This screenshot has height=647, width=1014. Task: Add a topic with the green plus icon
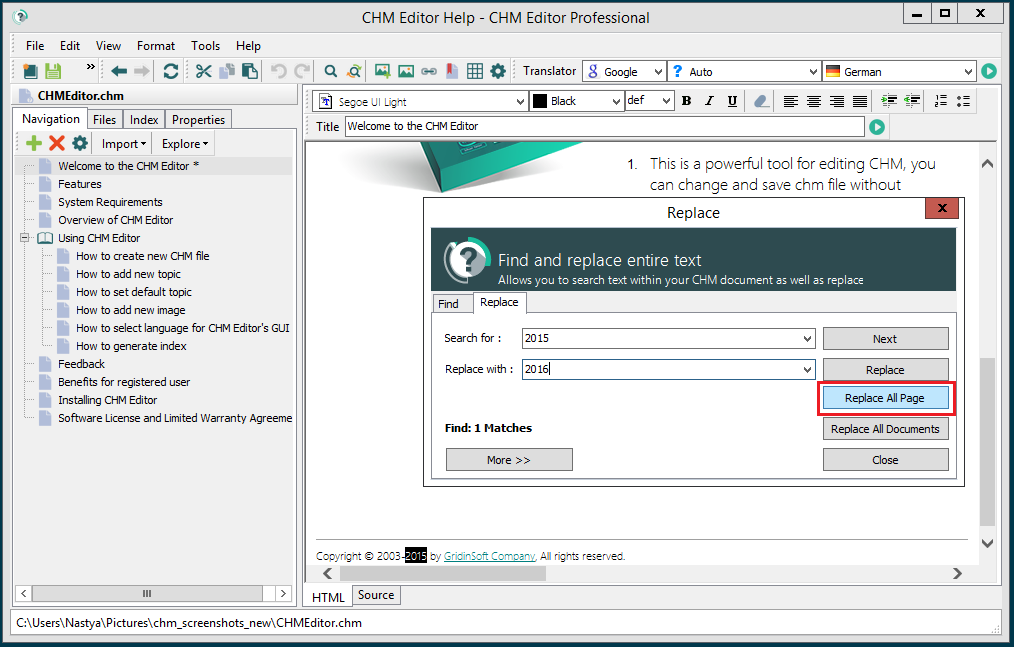pyautogui.click(x=34, y=143)
